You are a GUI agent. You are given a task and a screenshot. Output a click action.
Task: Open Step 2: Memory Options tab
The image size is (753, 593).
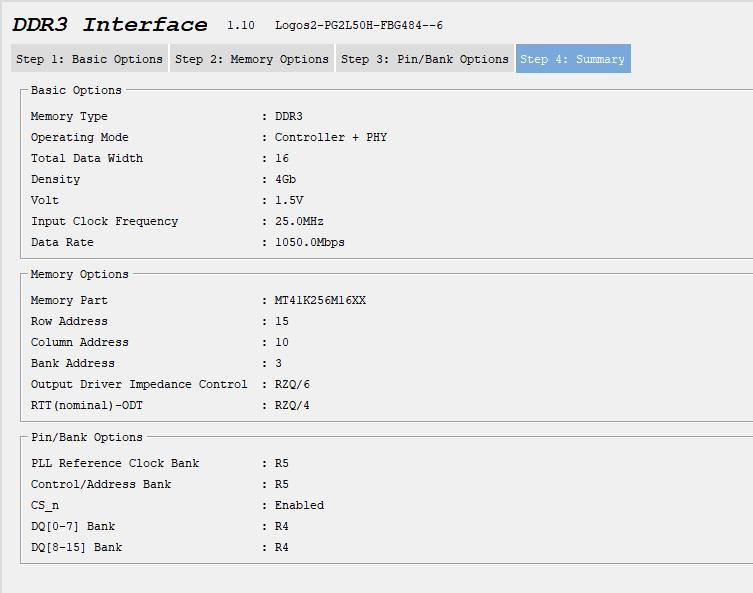click(252, 59)
